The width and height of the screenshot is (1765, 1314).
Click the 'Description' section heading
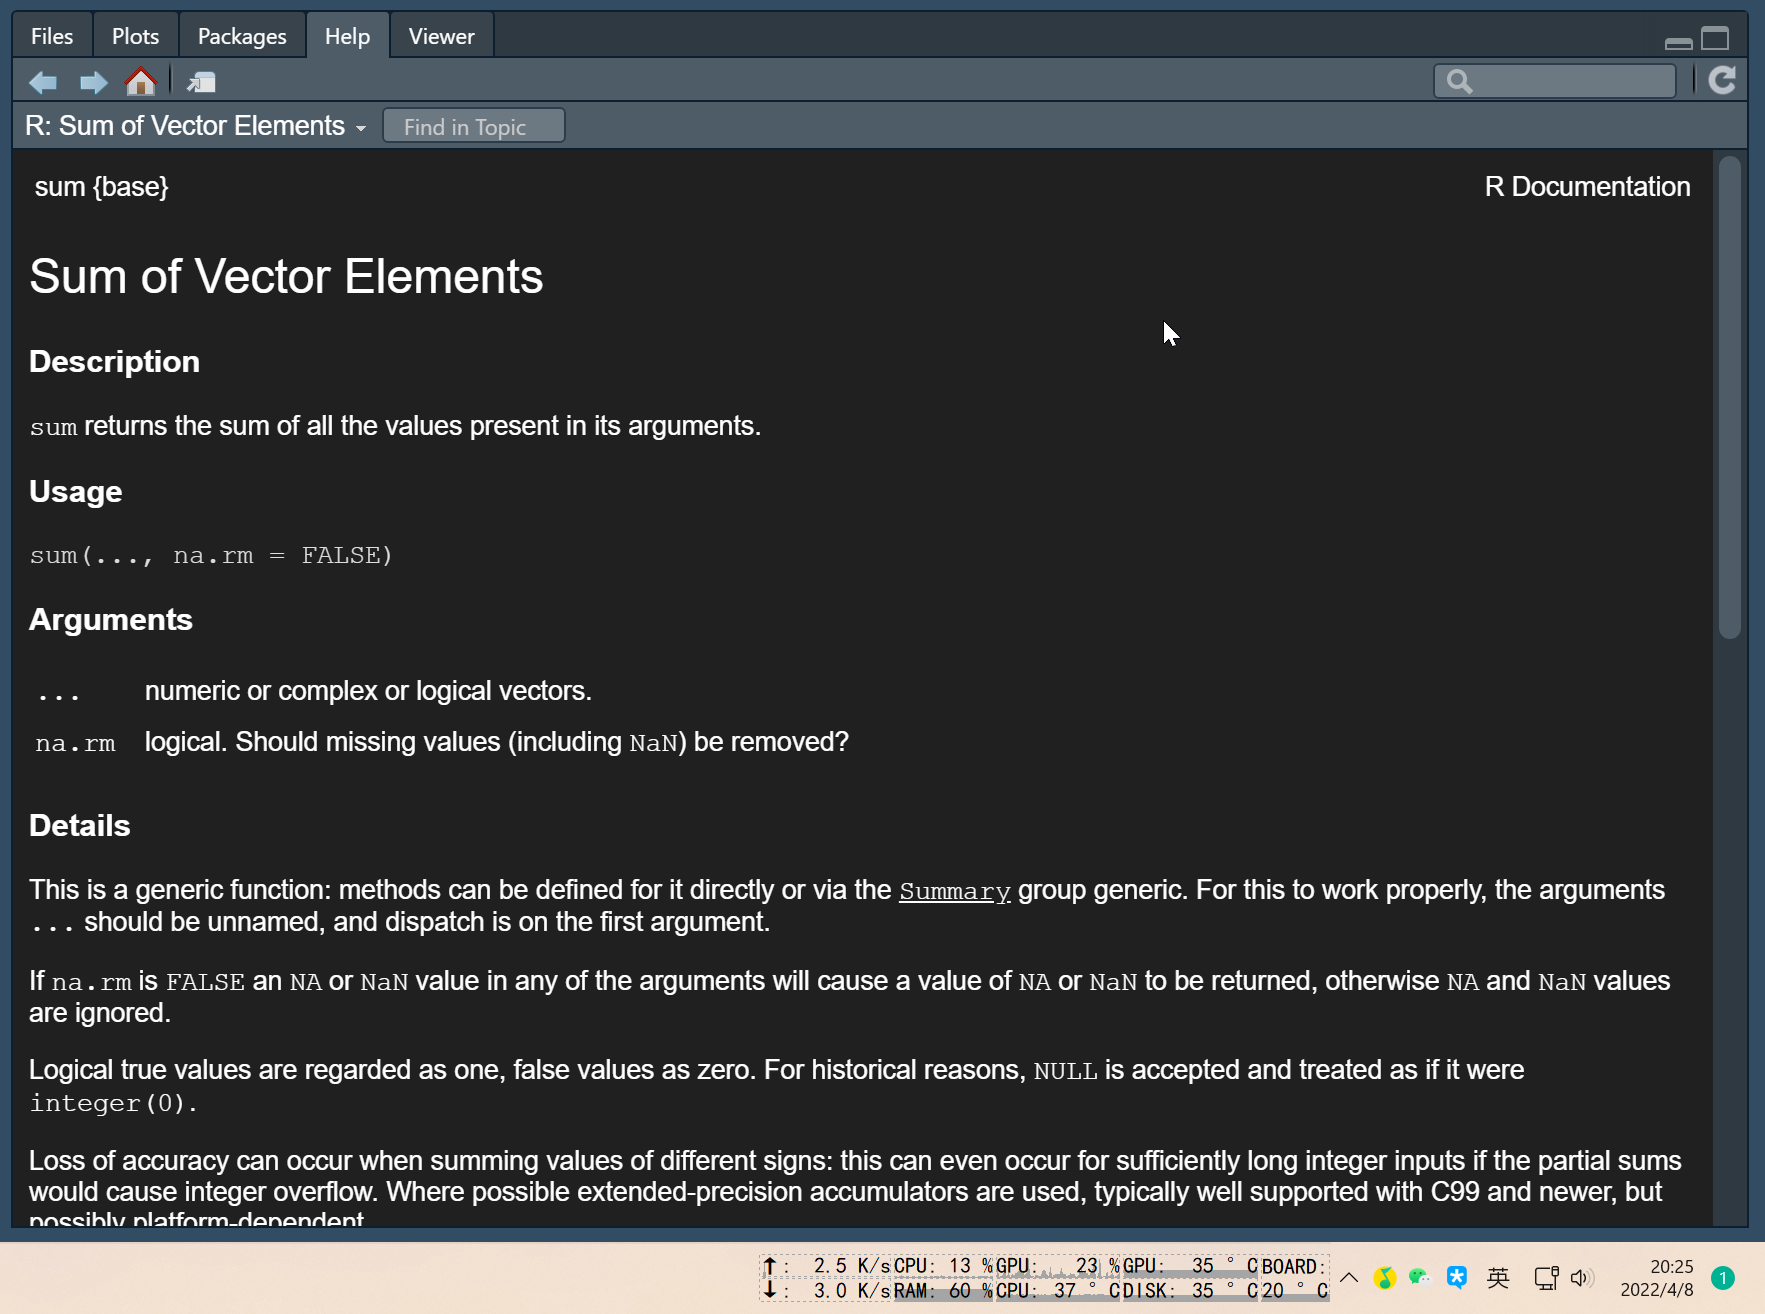pos(115,362)
